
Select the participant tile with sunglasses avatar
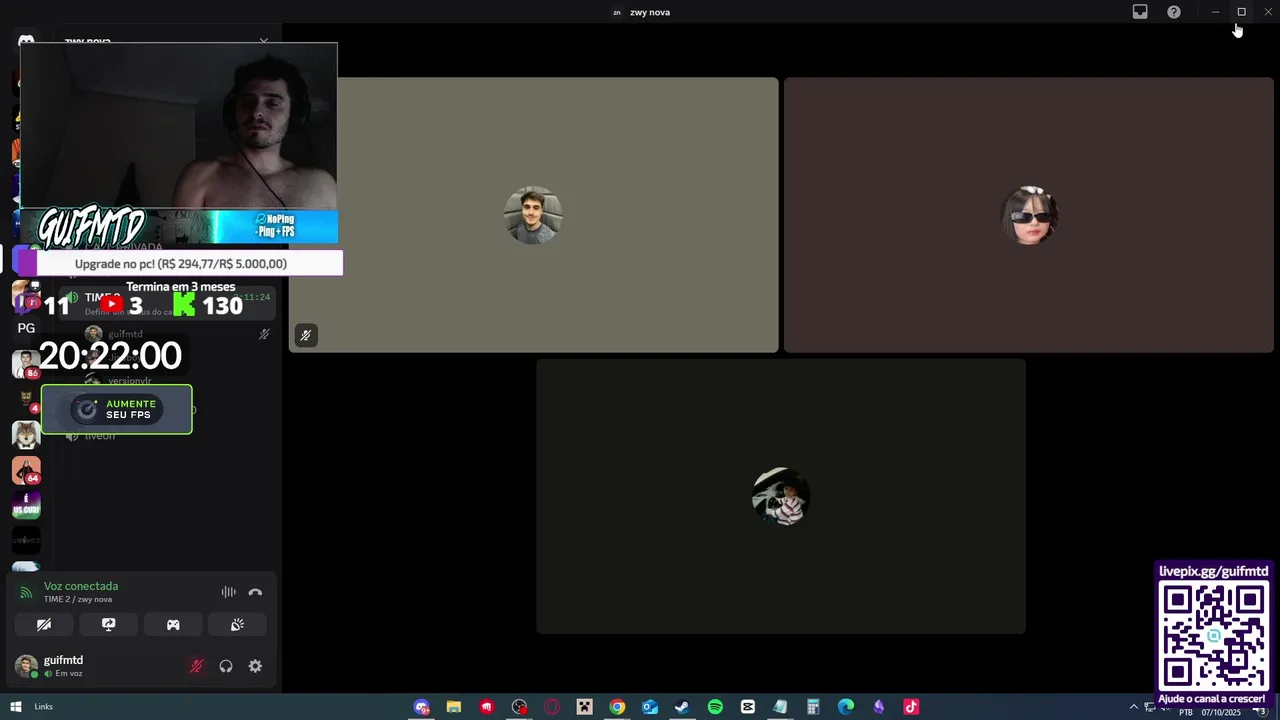click(1029, 215)
